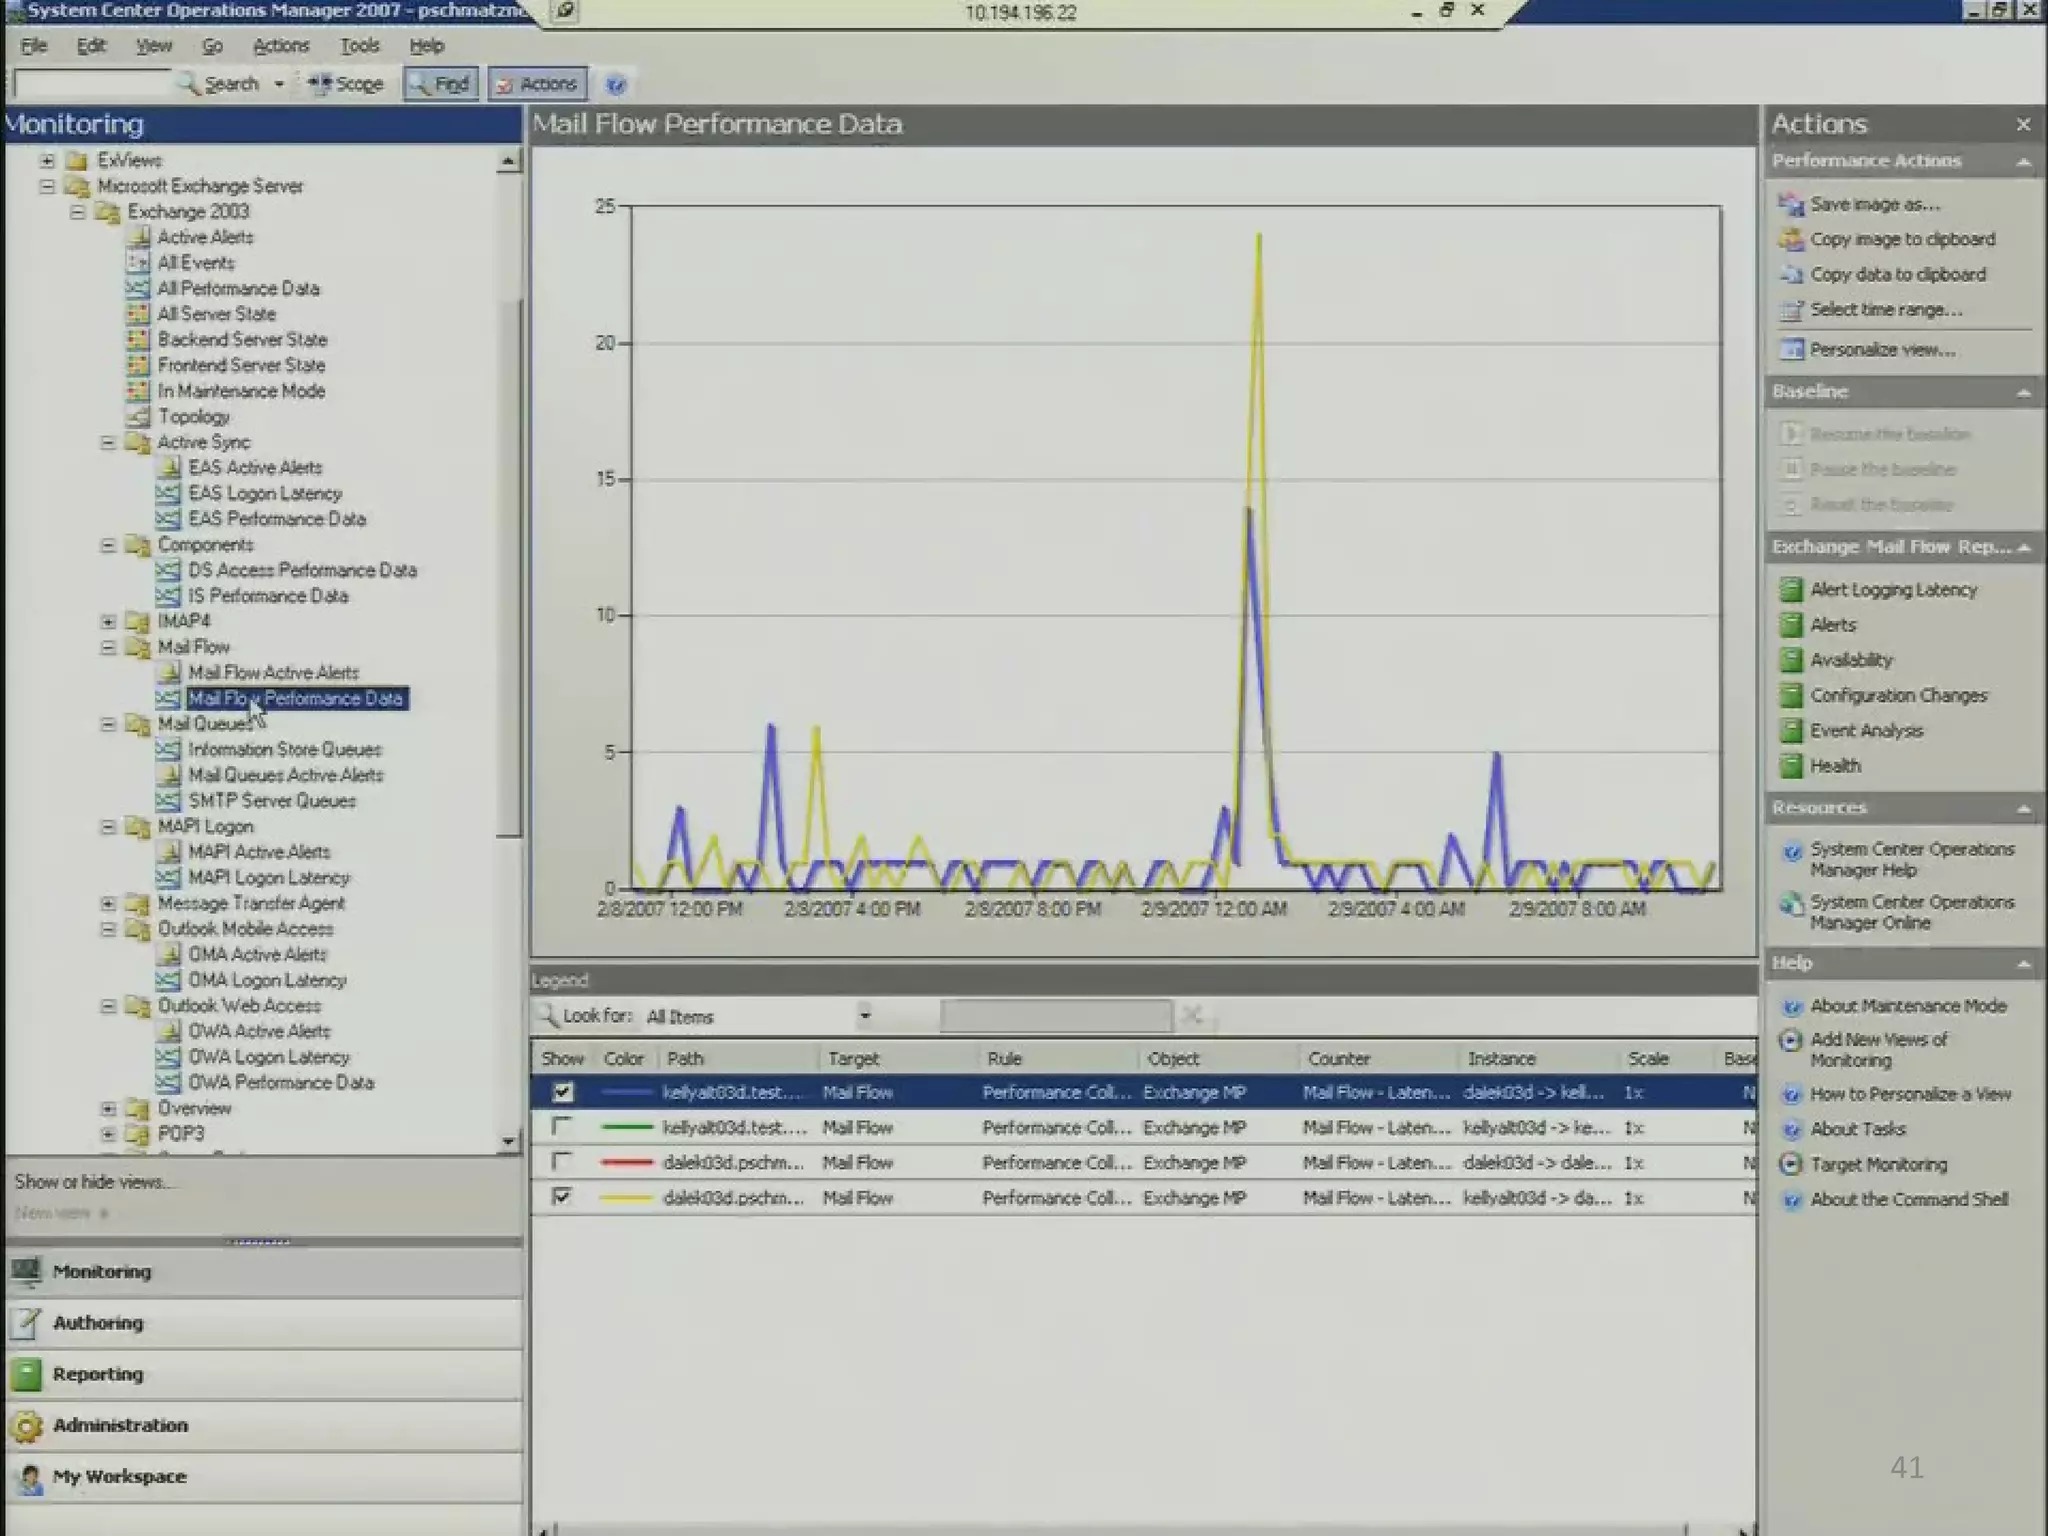
Task: Click the yellow color line in legend
Action: (x=627, y=1198)
